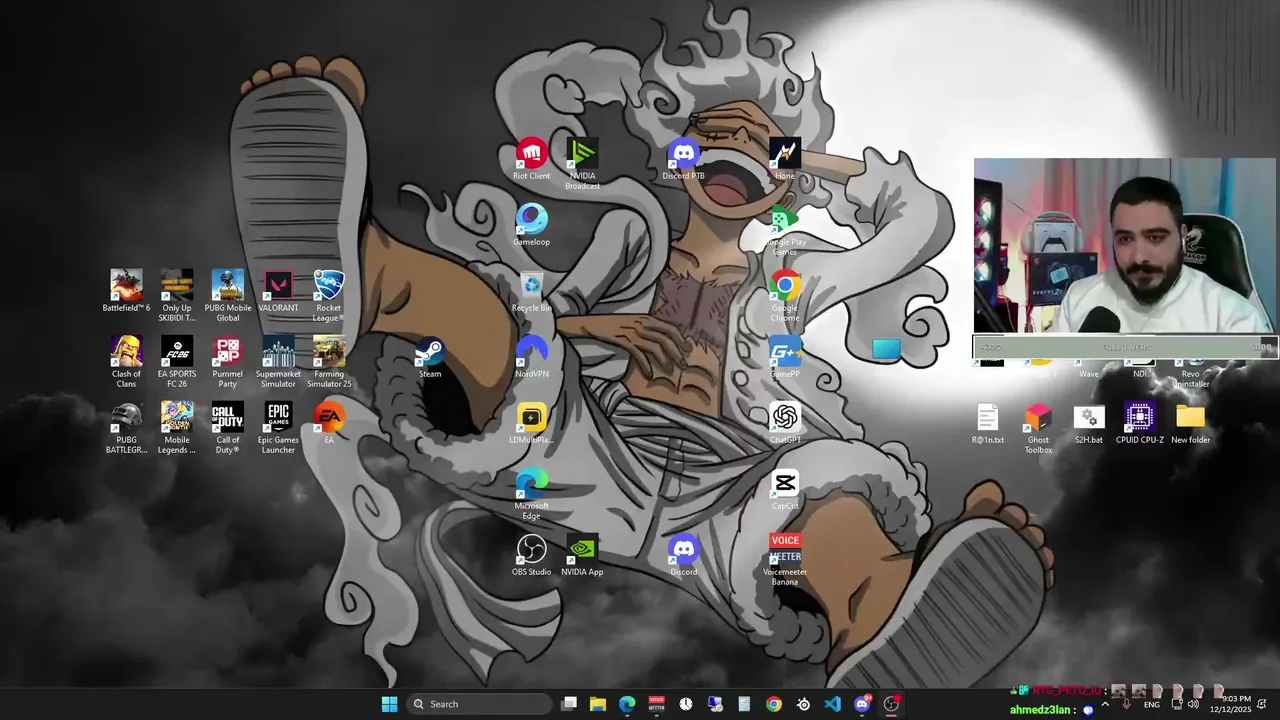Select the Recycle Bin icon
Screen dimensions: 1280x720
(x=531, y=292)
